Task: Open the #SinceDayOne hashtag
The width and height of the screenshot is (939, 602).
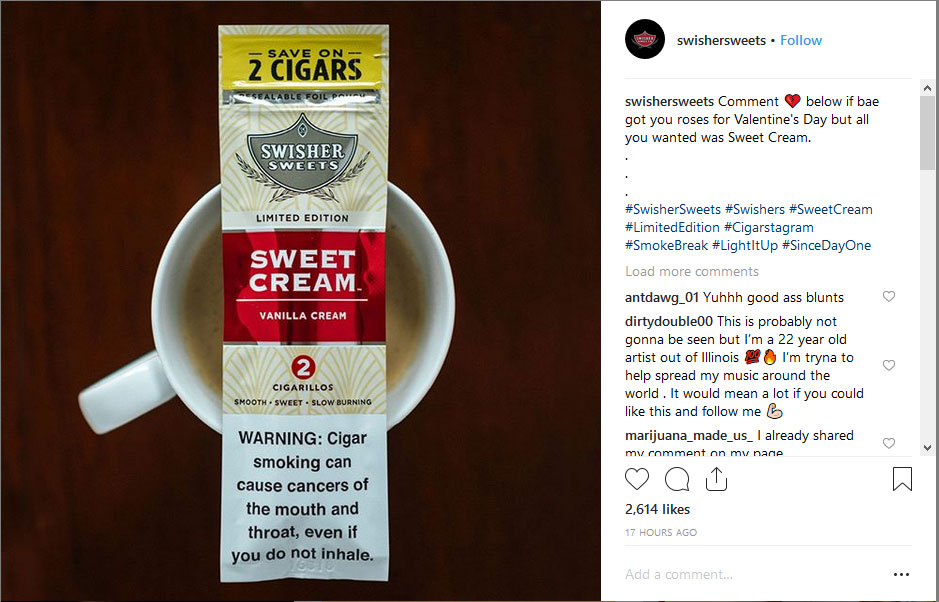Action: pyautogui.click(x=826, y=245)
